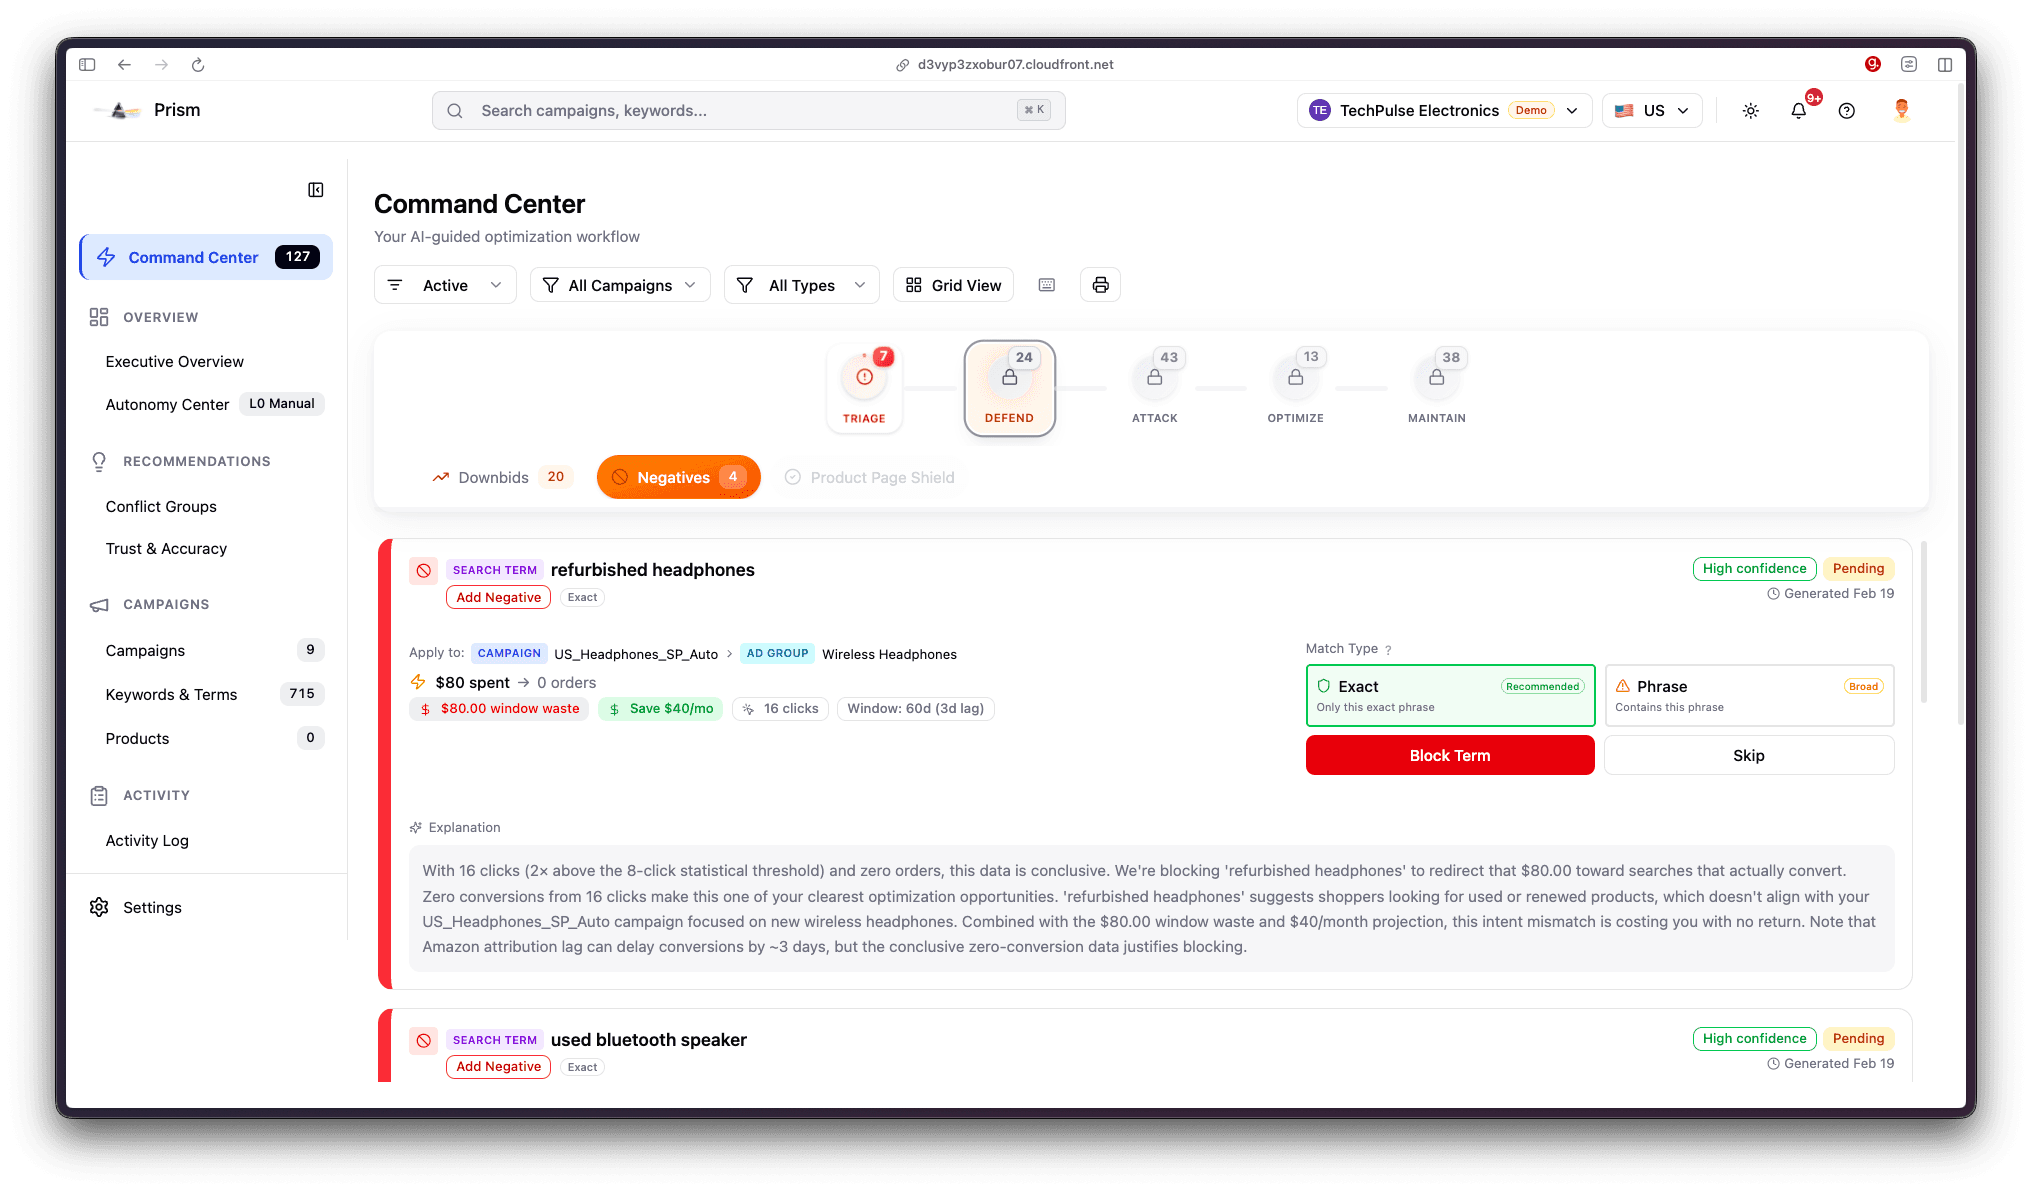Screen dimensions: 2032x1192
Task: Open user profile avatar
Action: [1902, 111]
